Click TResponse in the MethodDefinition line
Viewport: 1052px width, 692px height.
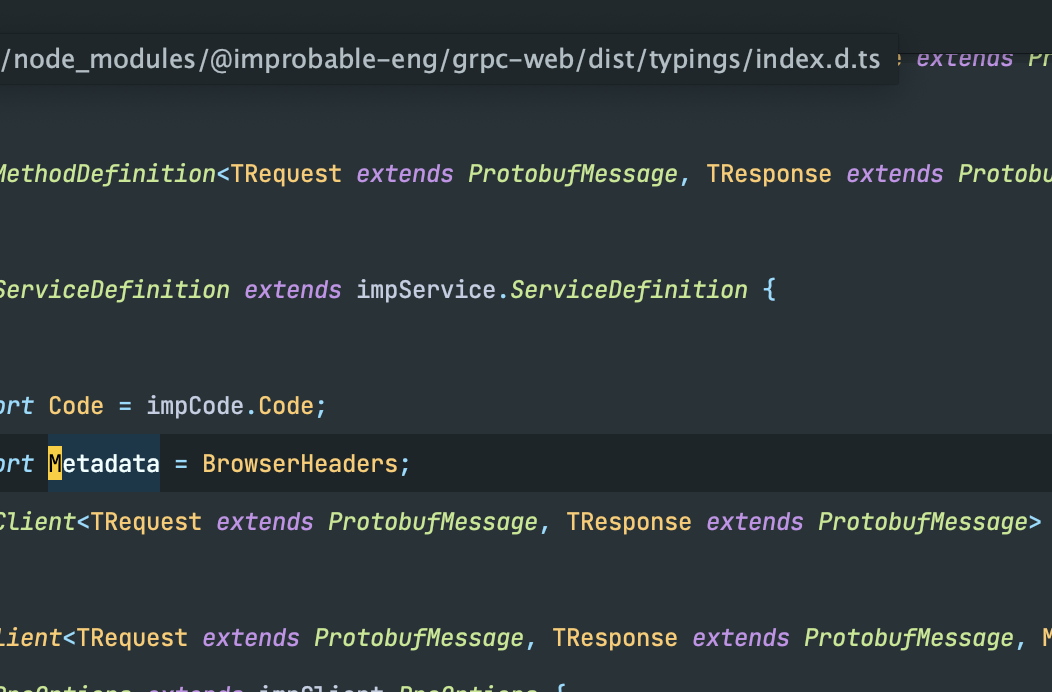click(769, 175)
